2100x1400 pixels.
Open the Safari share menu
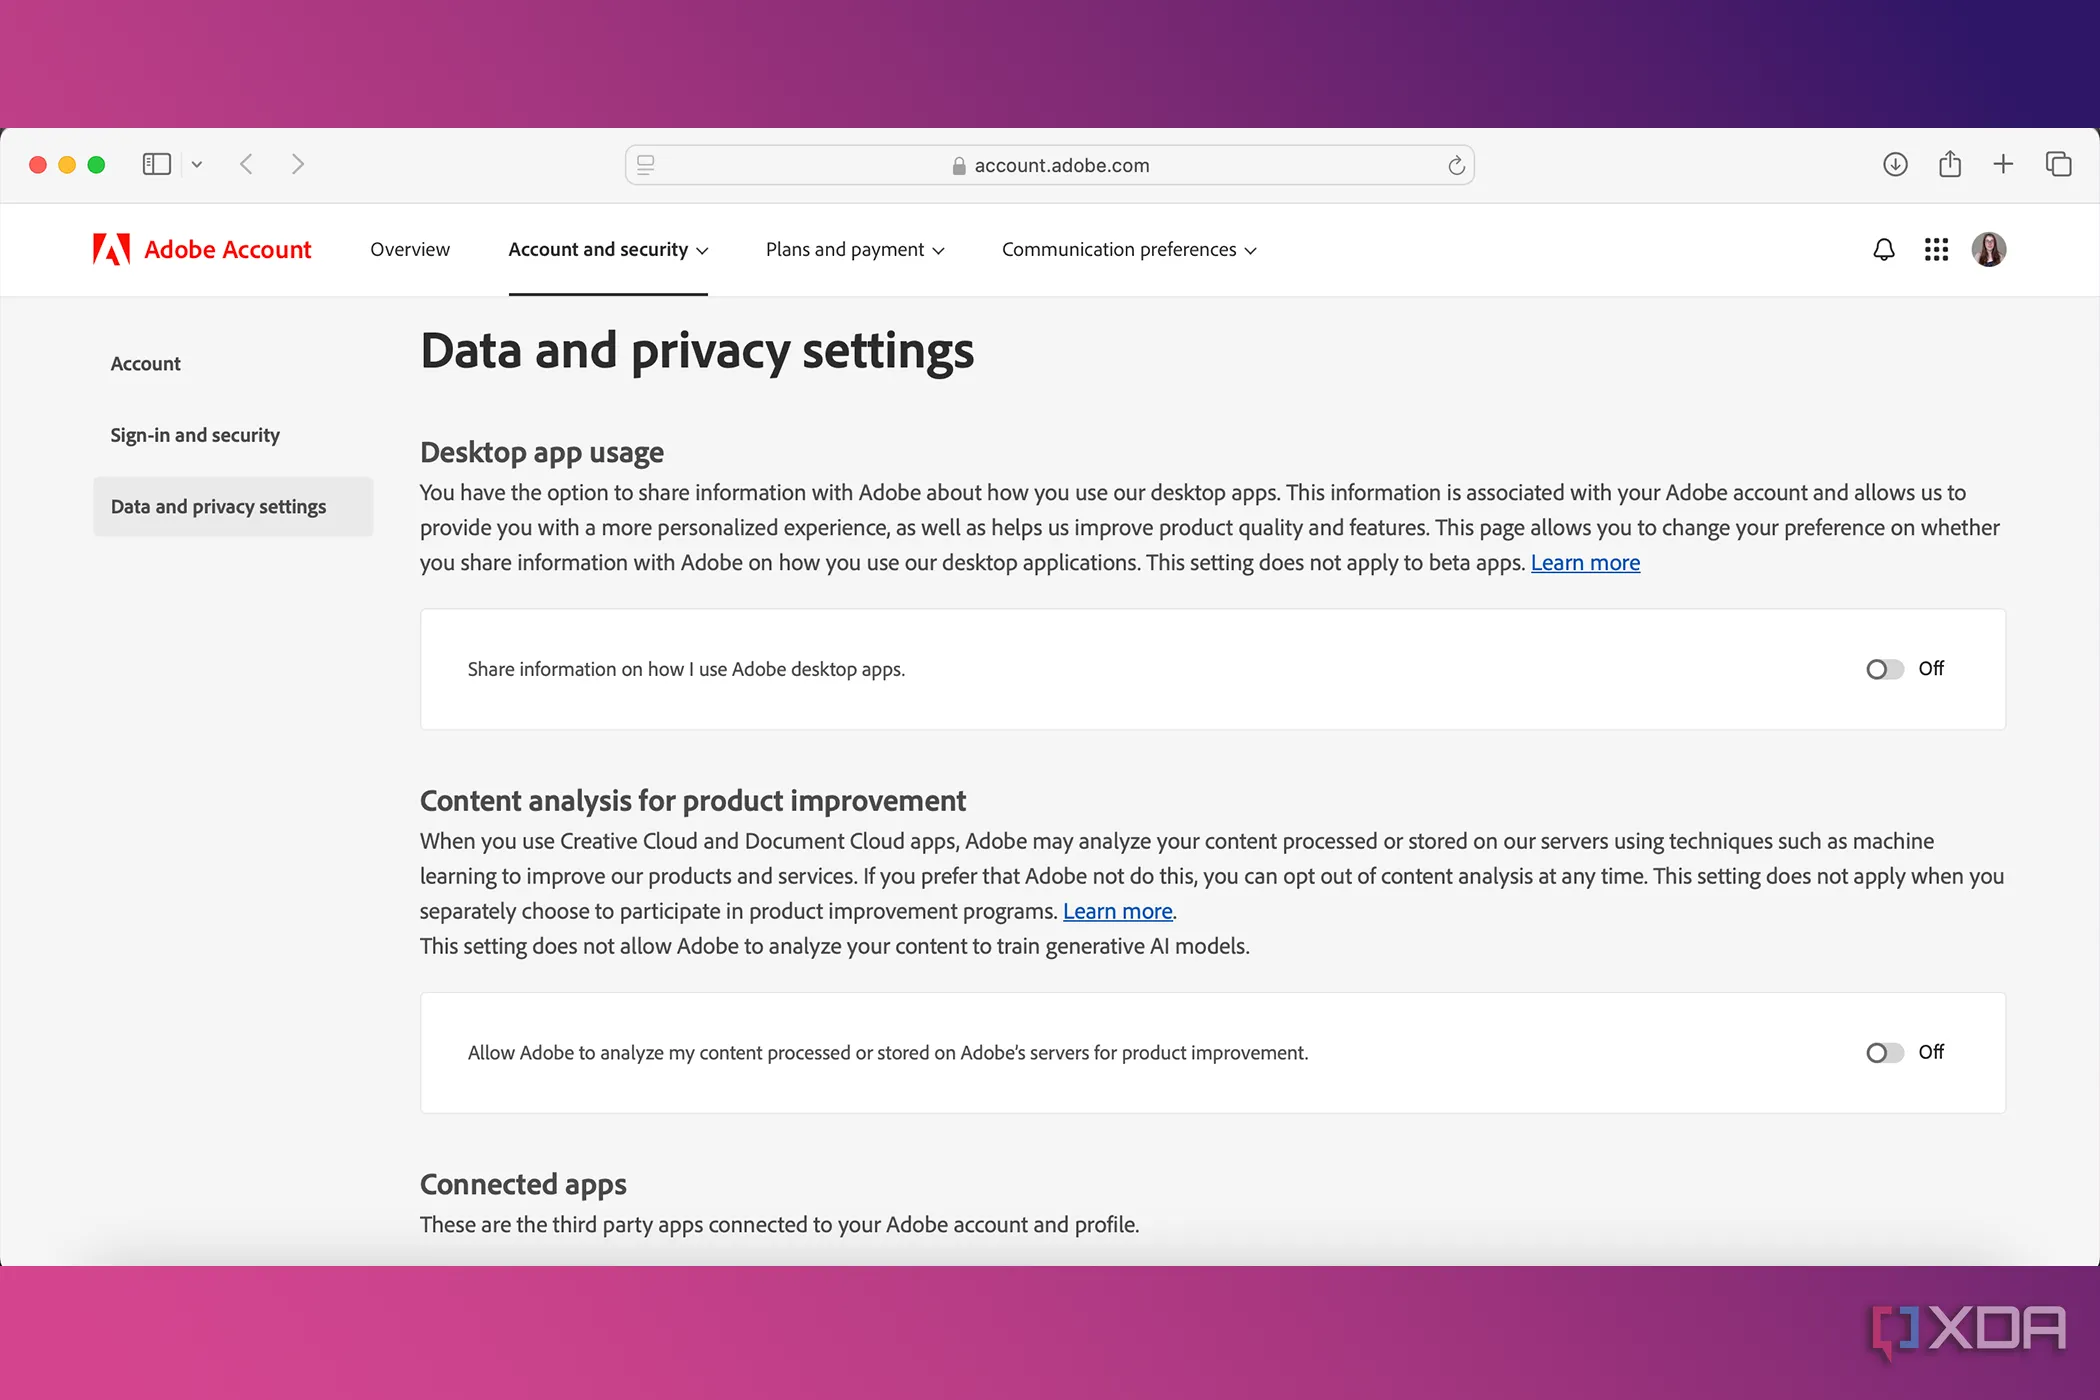1949,164
